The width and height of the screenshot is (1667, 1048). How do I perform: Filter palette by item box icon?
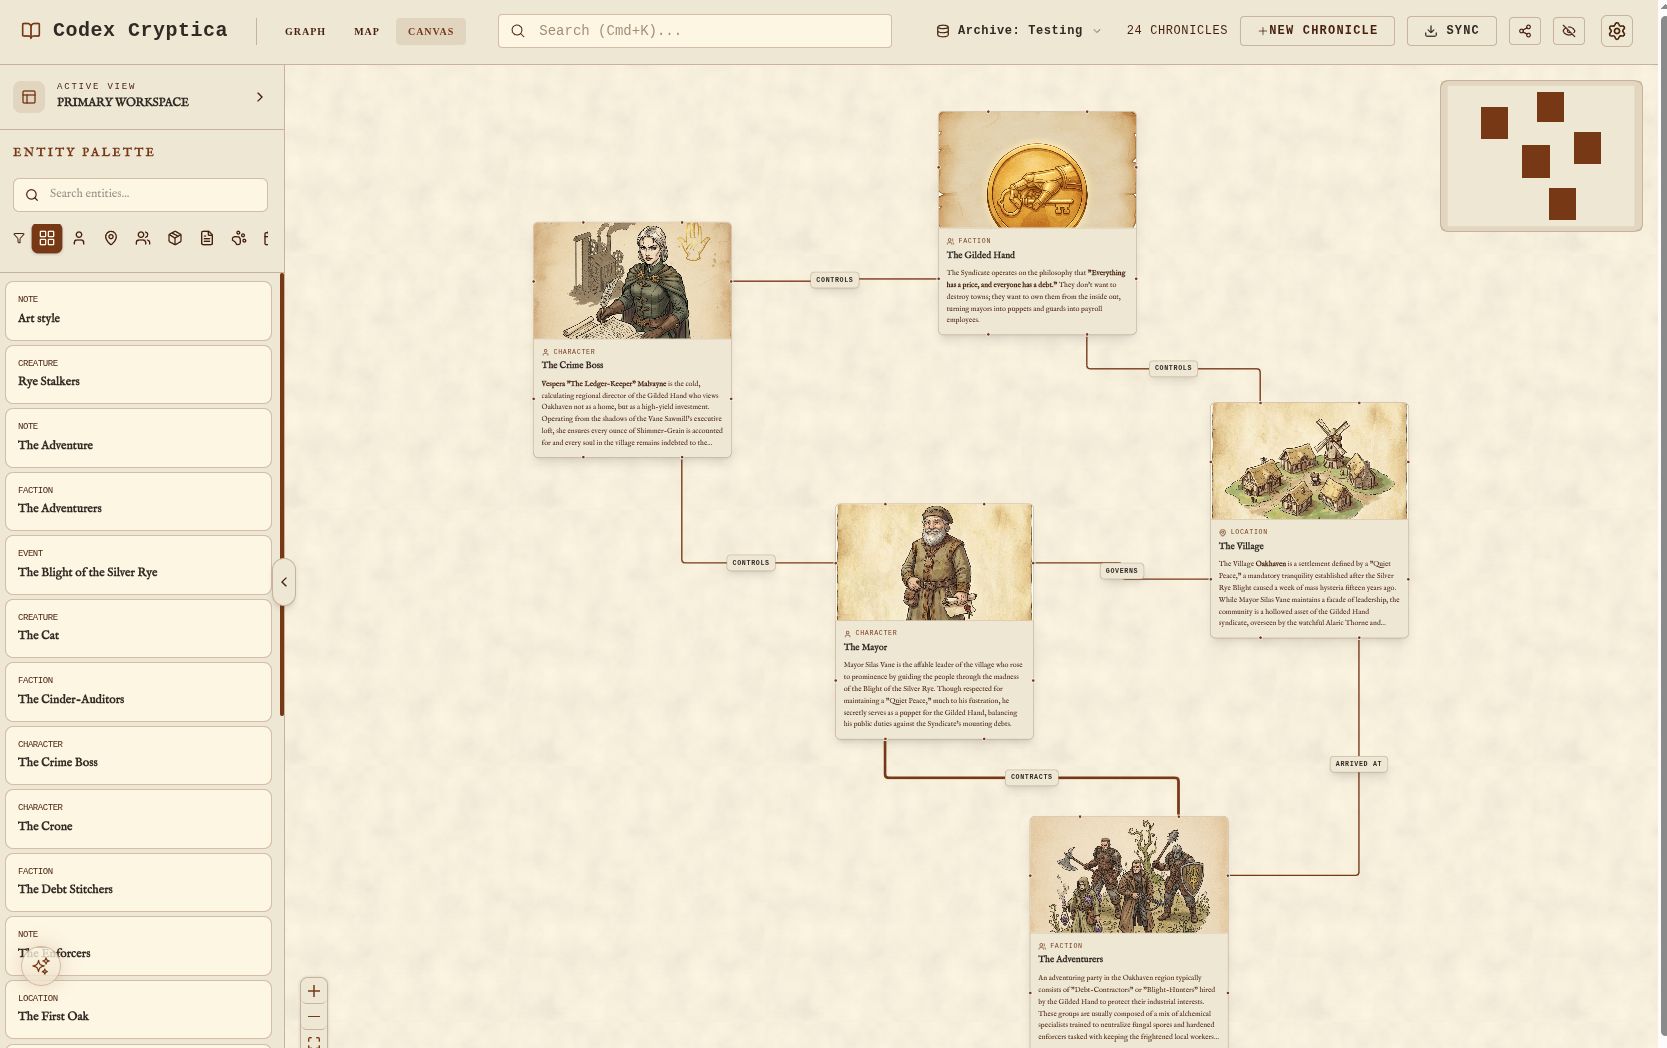click(x=175, y=238)
